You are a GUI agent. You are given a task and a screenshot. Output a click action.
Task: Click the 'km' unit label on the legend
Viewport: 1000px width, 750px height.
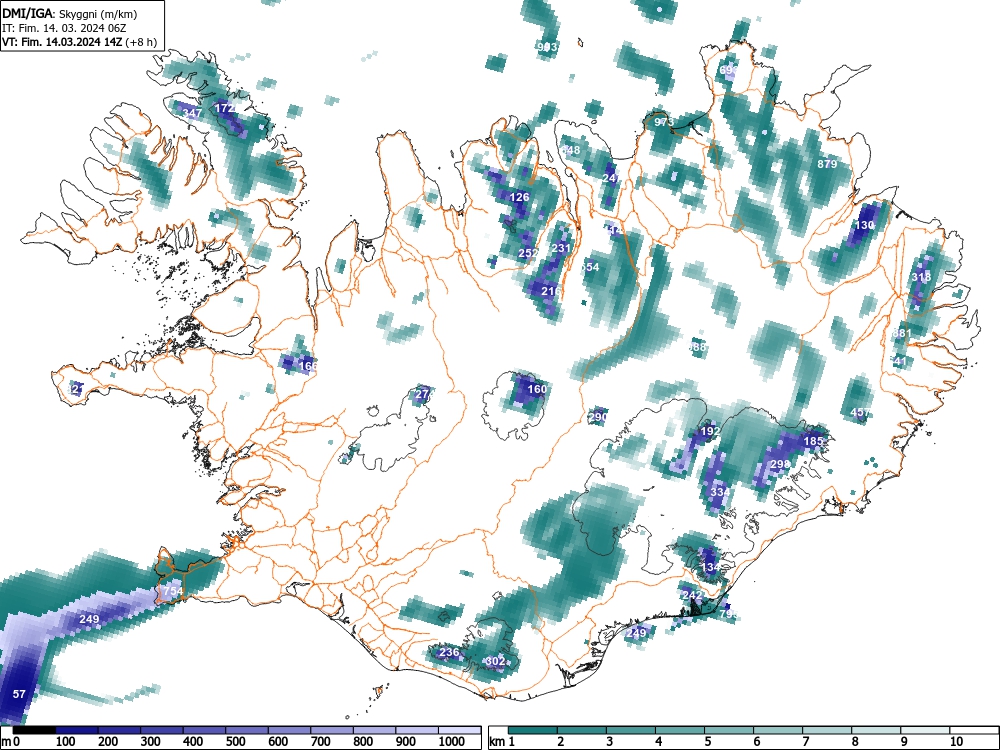pos(497,742)
